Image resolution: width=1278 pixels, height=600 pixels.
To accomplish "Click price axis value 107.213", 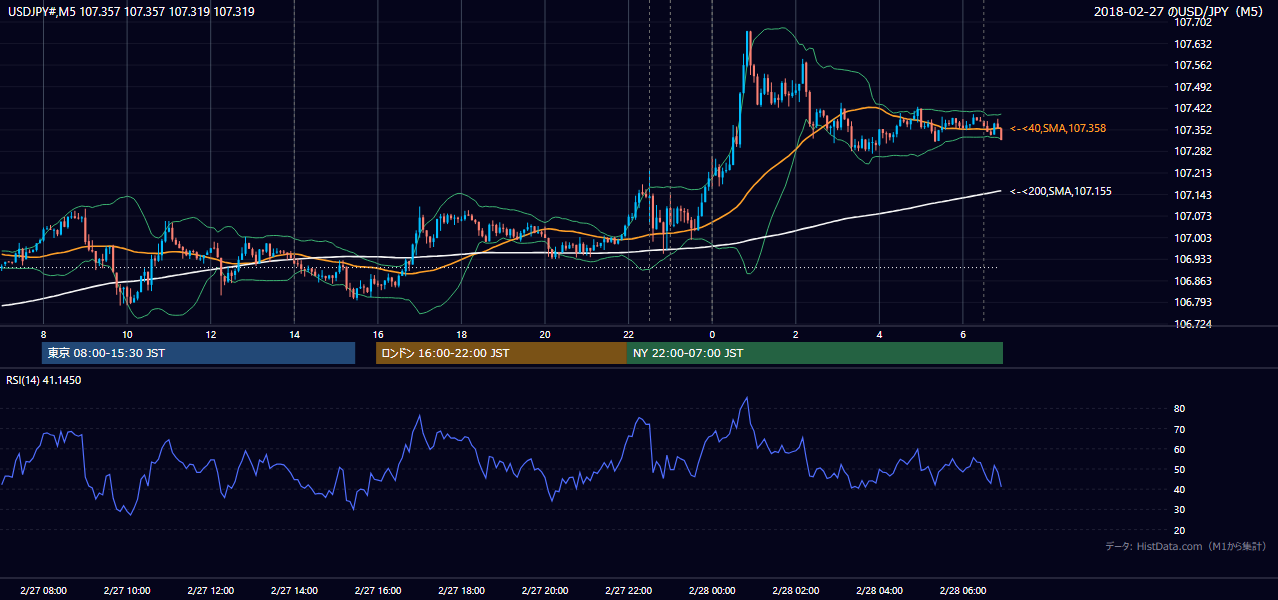I will (1191, 173).
